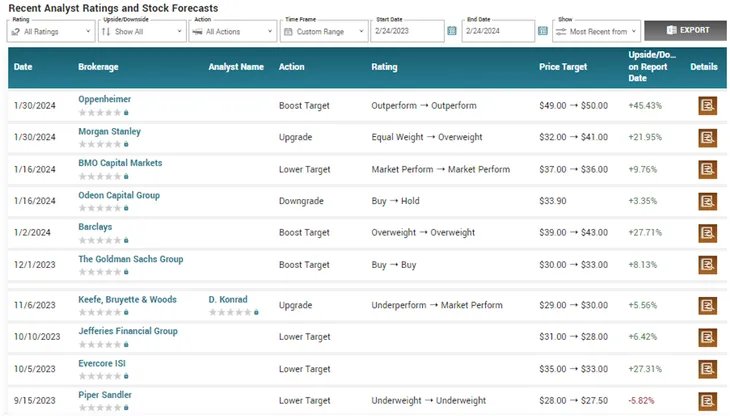
Task: Click star rating under The Goldman Sachs Group
Action: click(x=100, y=272)
